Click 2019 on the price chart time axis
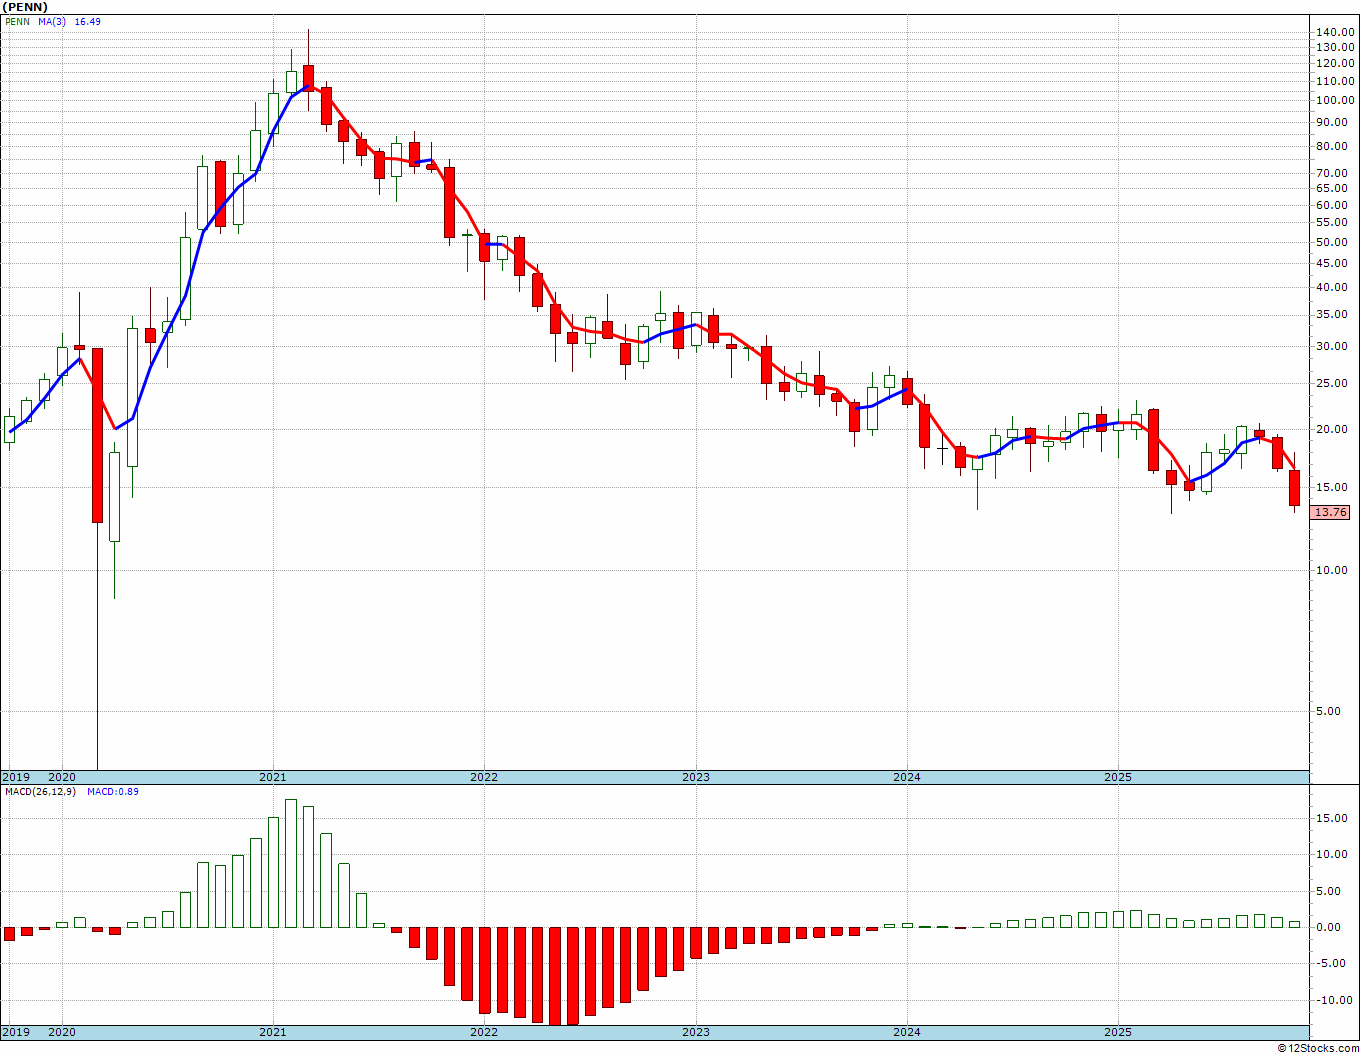1360x1056 pixels. [15, 777]
